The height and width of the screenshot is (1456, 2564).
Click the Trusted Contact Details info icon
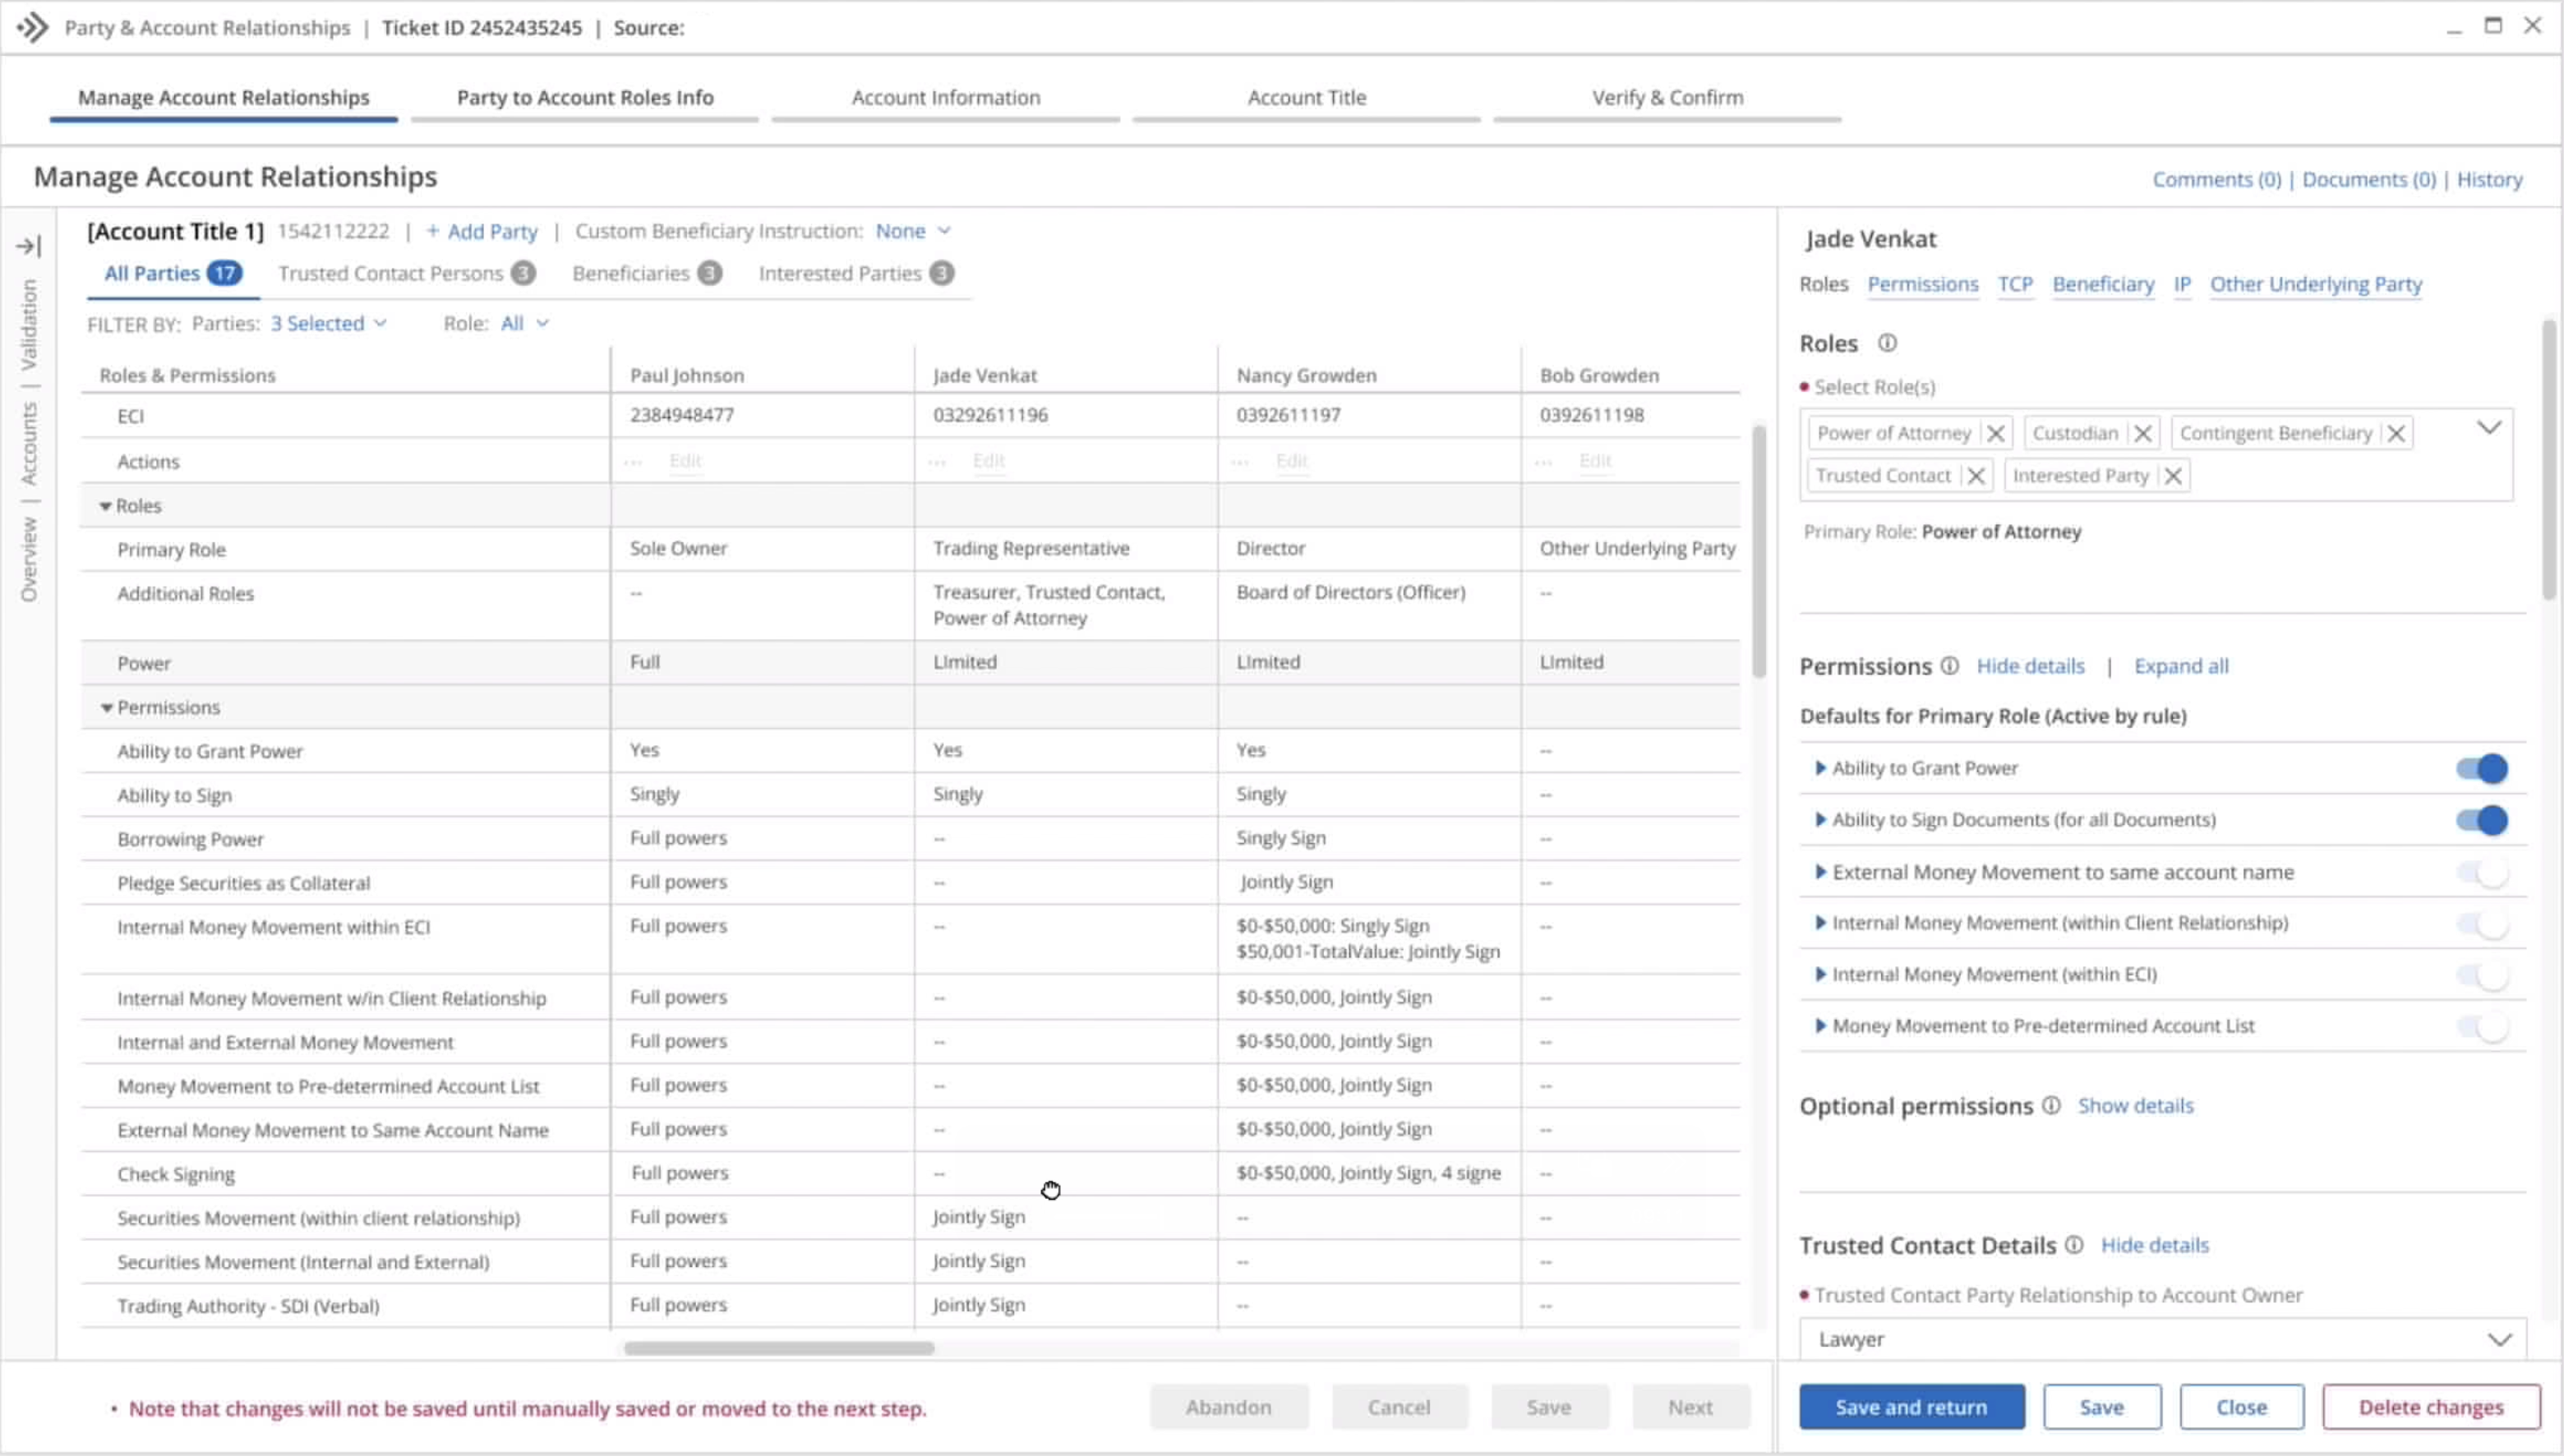coord(2076,1245)
